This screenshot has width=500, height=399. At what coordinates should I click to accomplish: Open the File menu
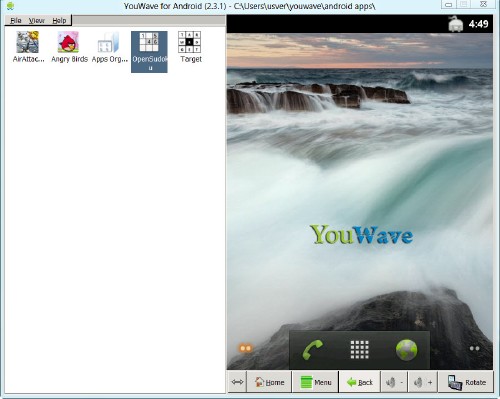(x=15, y=21)
